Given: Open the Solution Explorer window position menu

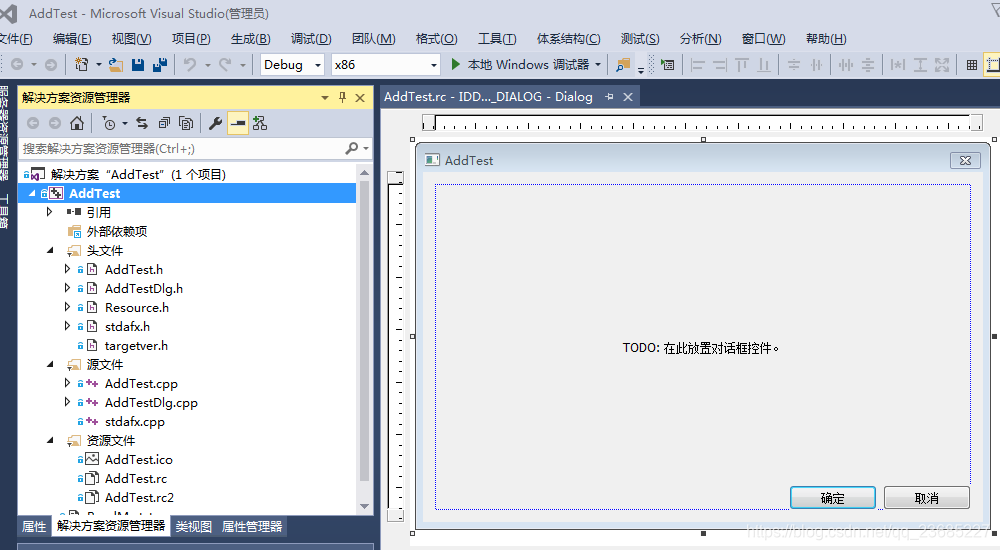Looking at the screenshot, I should click(325, 97).
